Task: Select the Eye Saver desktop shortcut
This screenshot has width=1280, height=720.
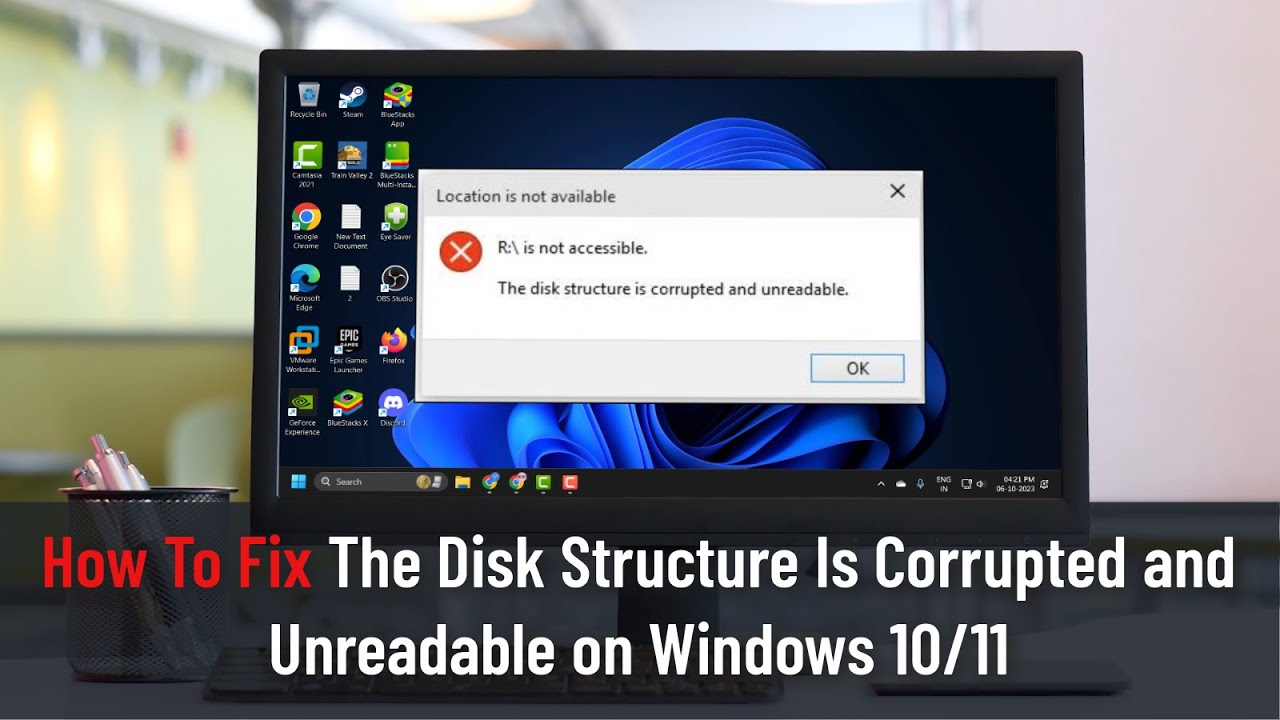Action: click(x=395, y=223)
